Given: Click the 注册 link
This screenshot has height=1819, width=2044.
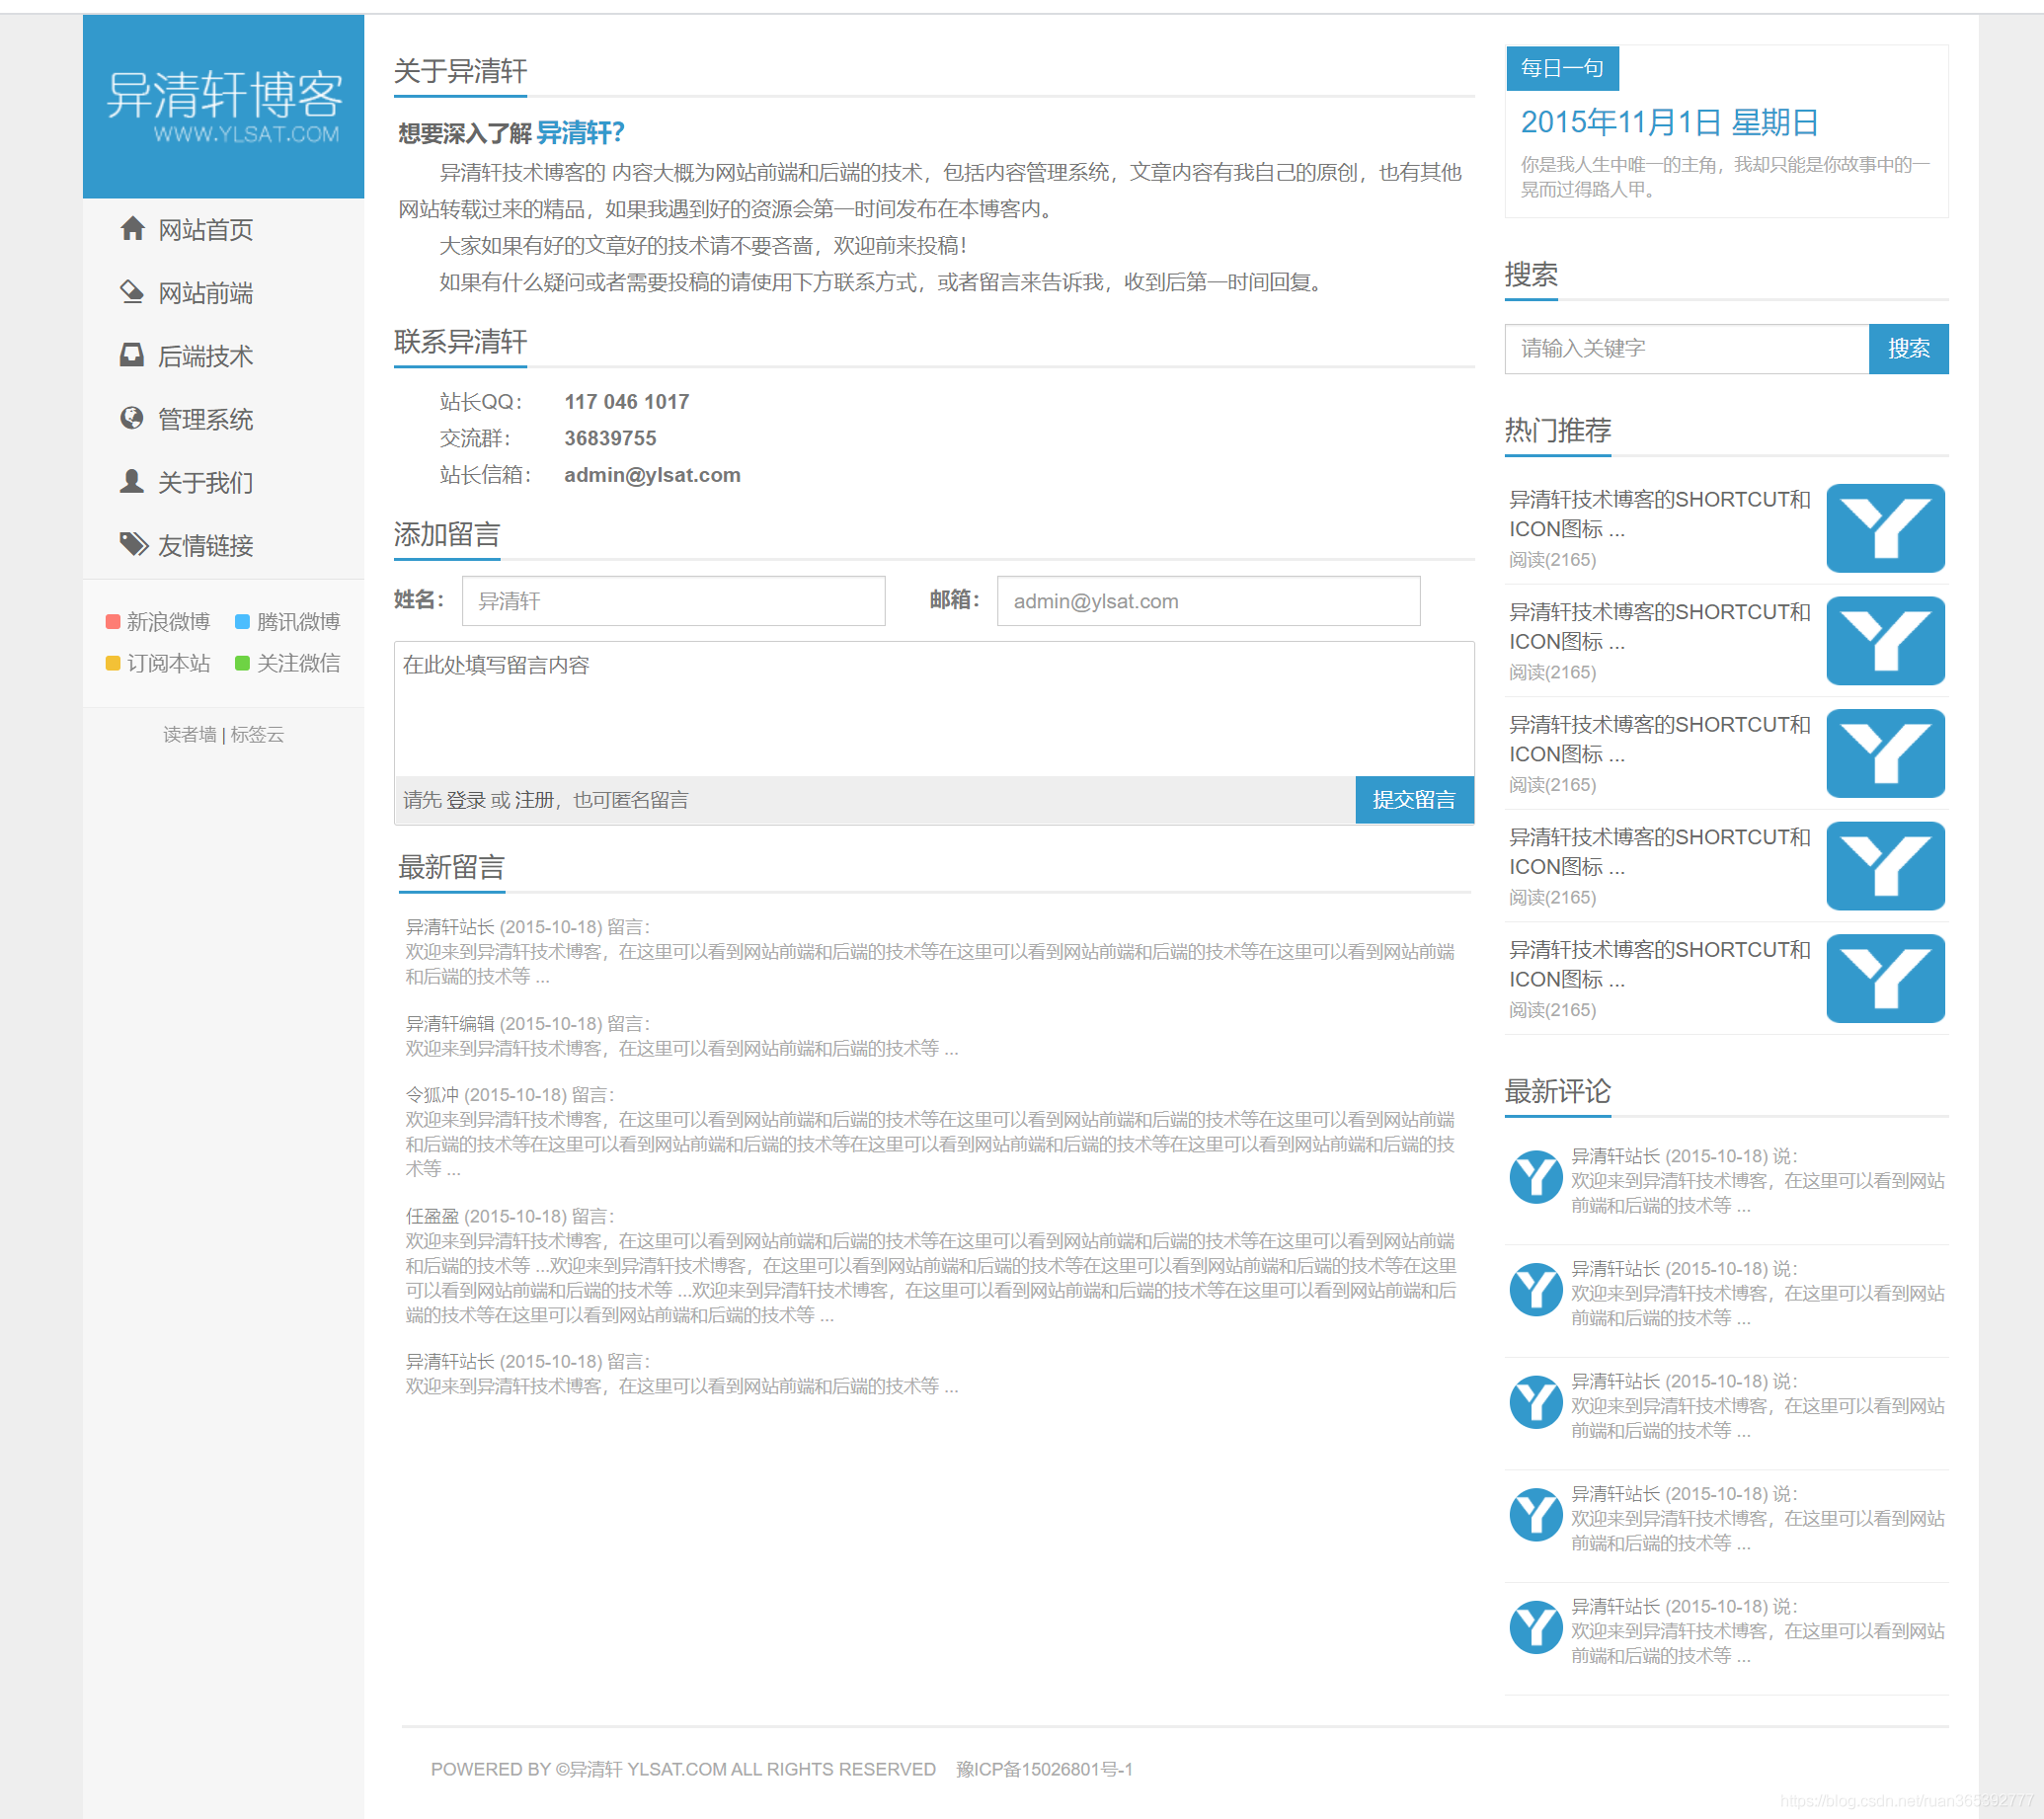Looking at the screenshot, I should (x=534, y=799).
